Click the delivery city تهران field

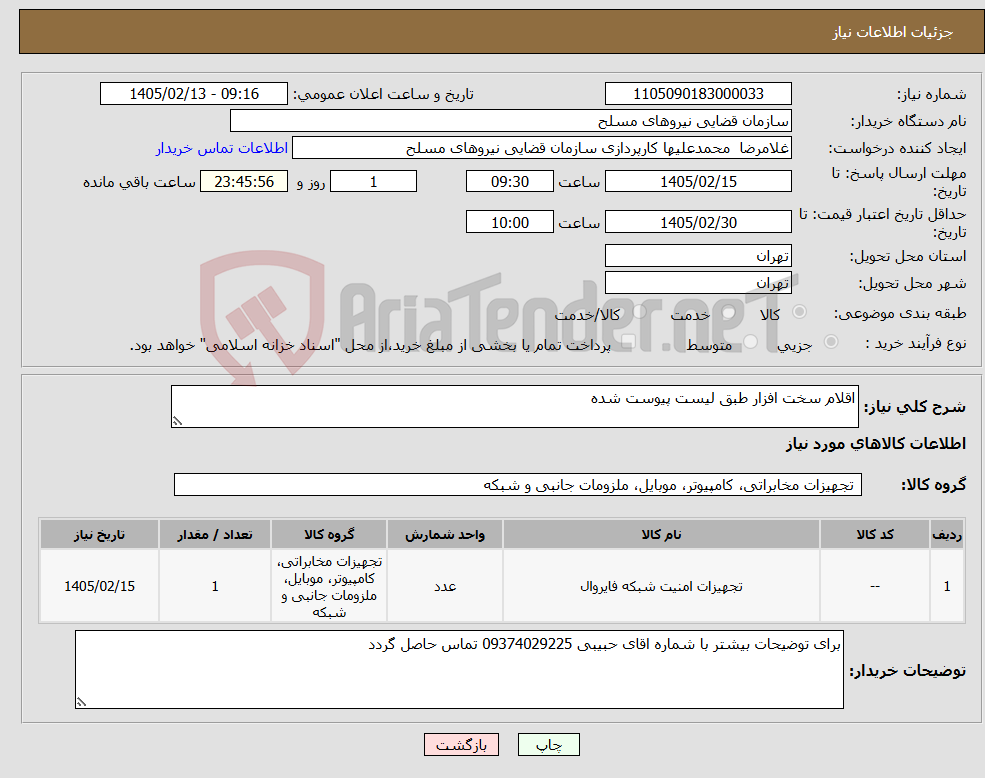(698, 283)
